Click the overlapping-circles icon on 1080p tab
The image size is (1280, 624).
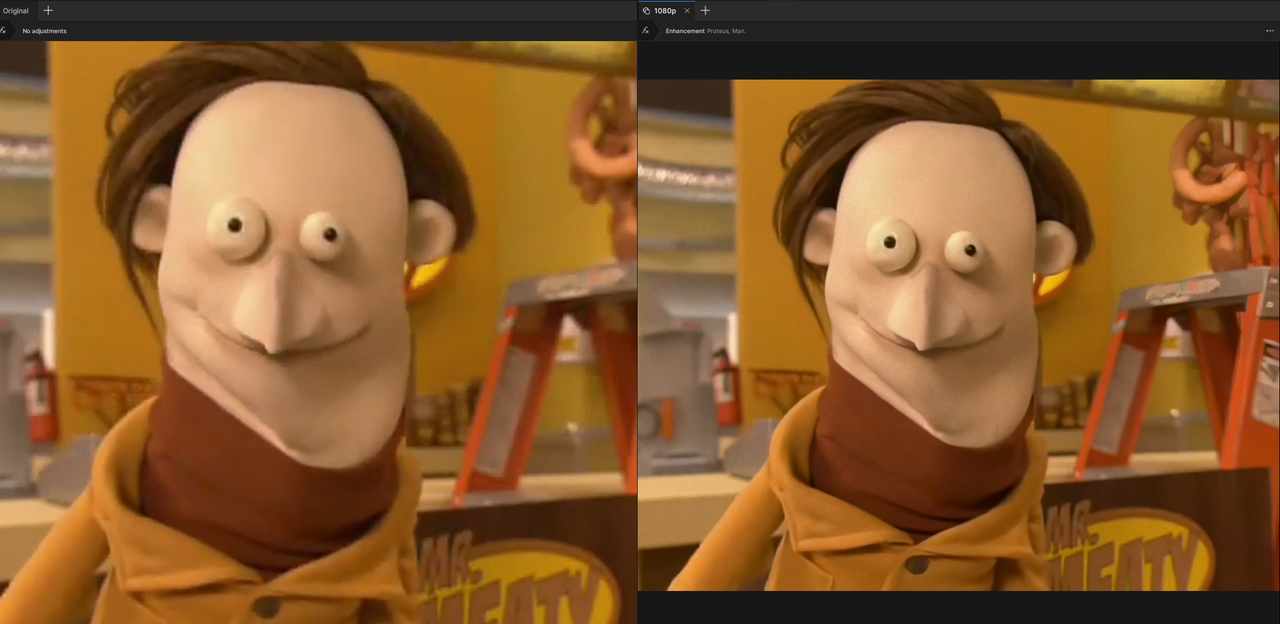click(x=646, y=10)
